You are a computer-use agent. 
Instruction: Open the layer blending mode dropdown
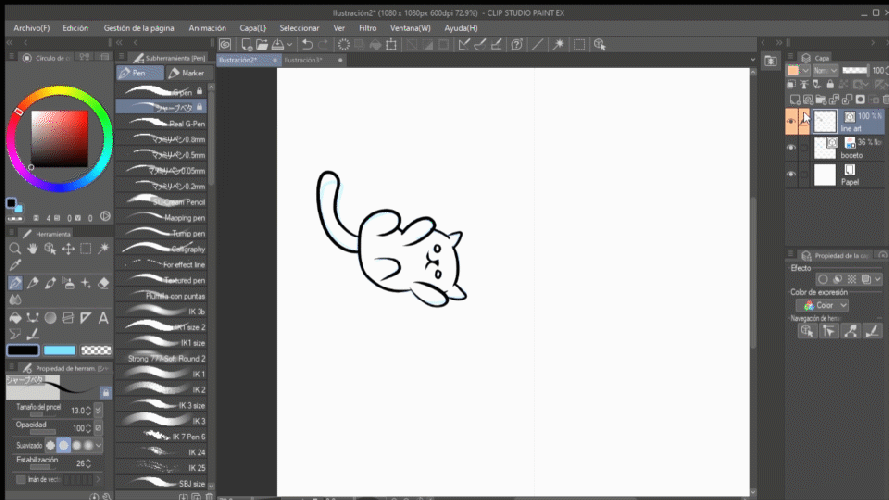[x=826, y=71]
